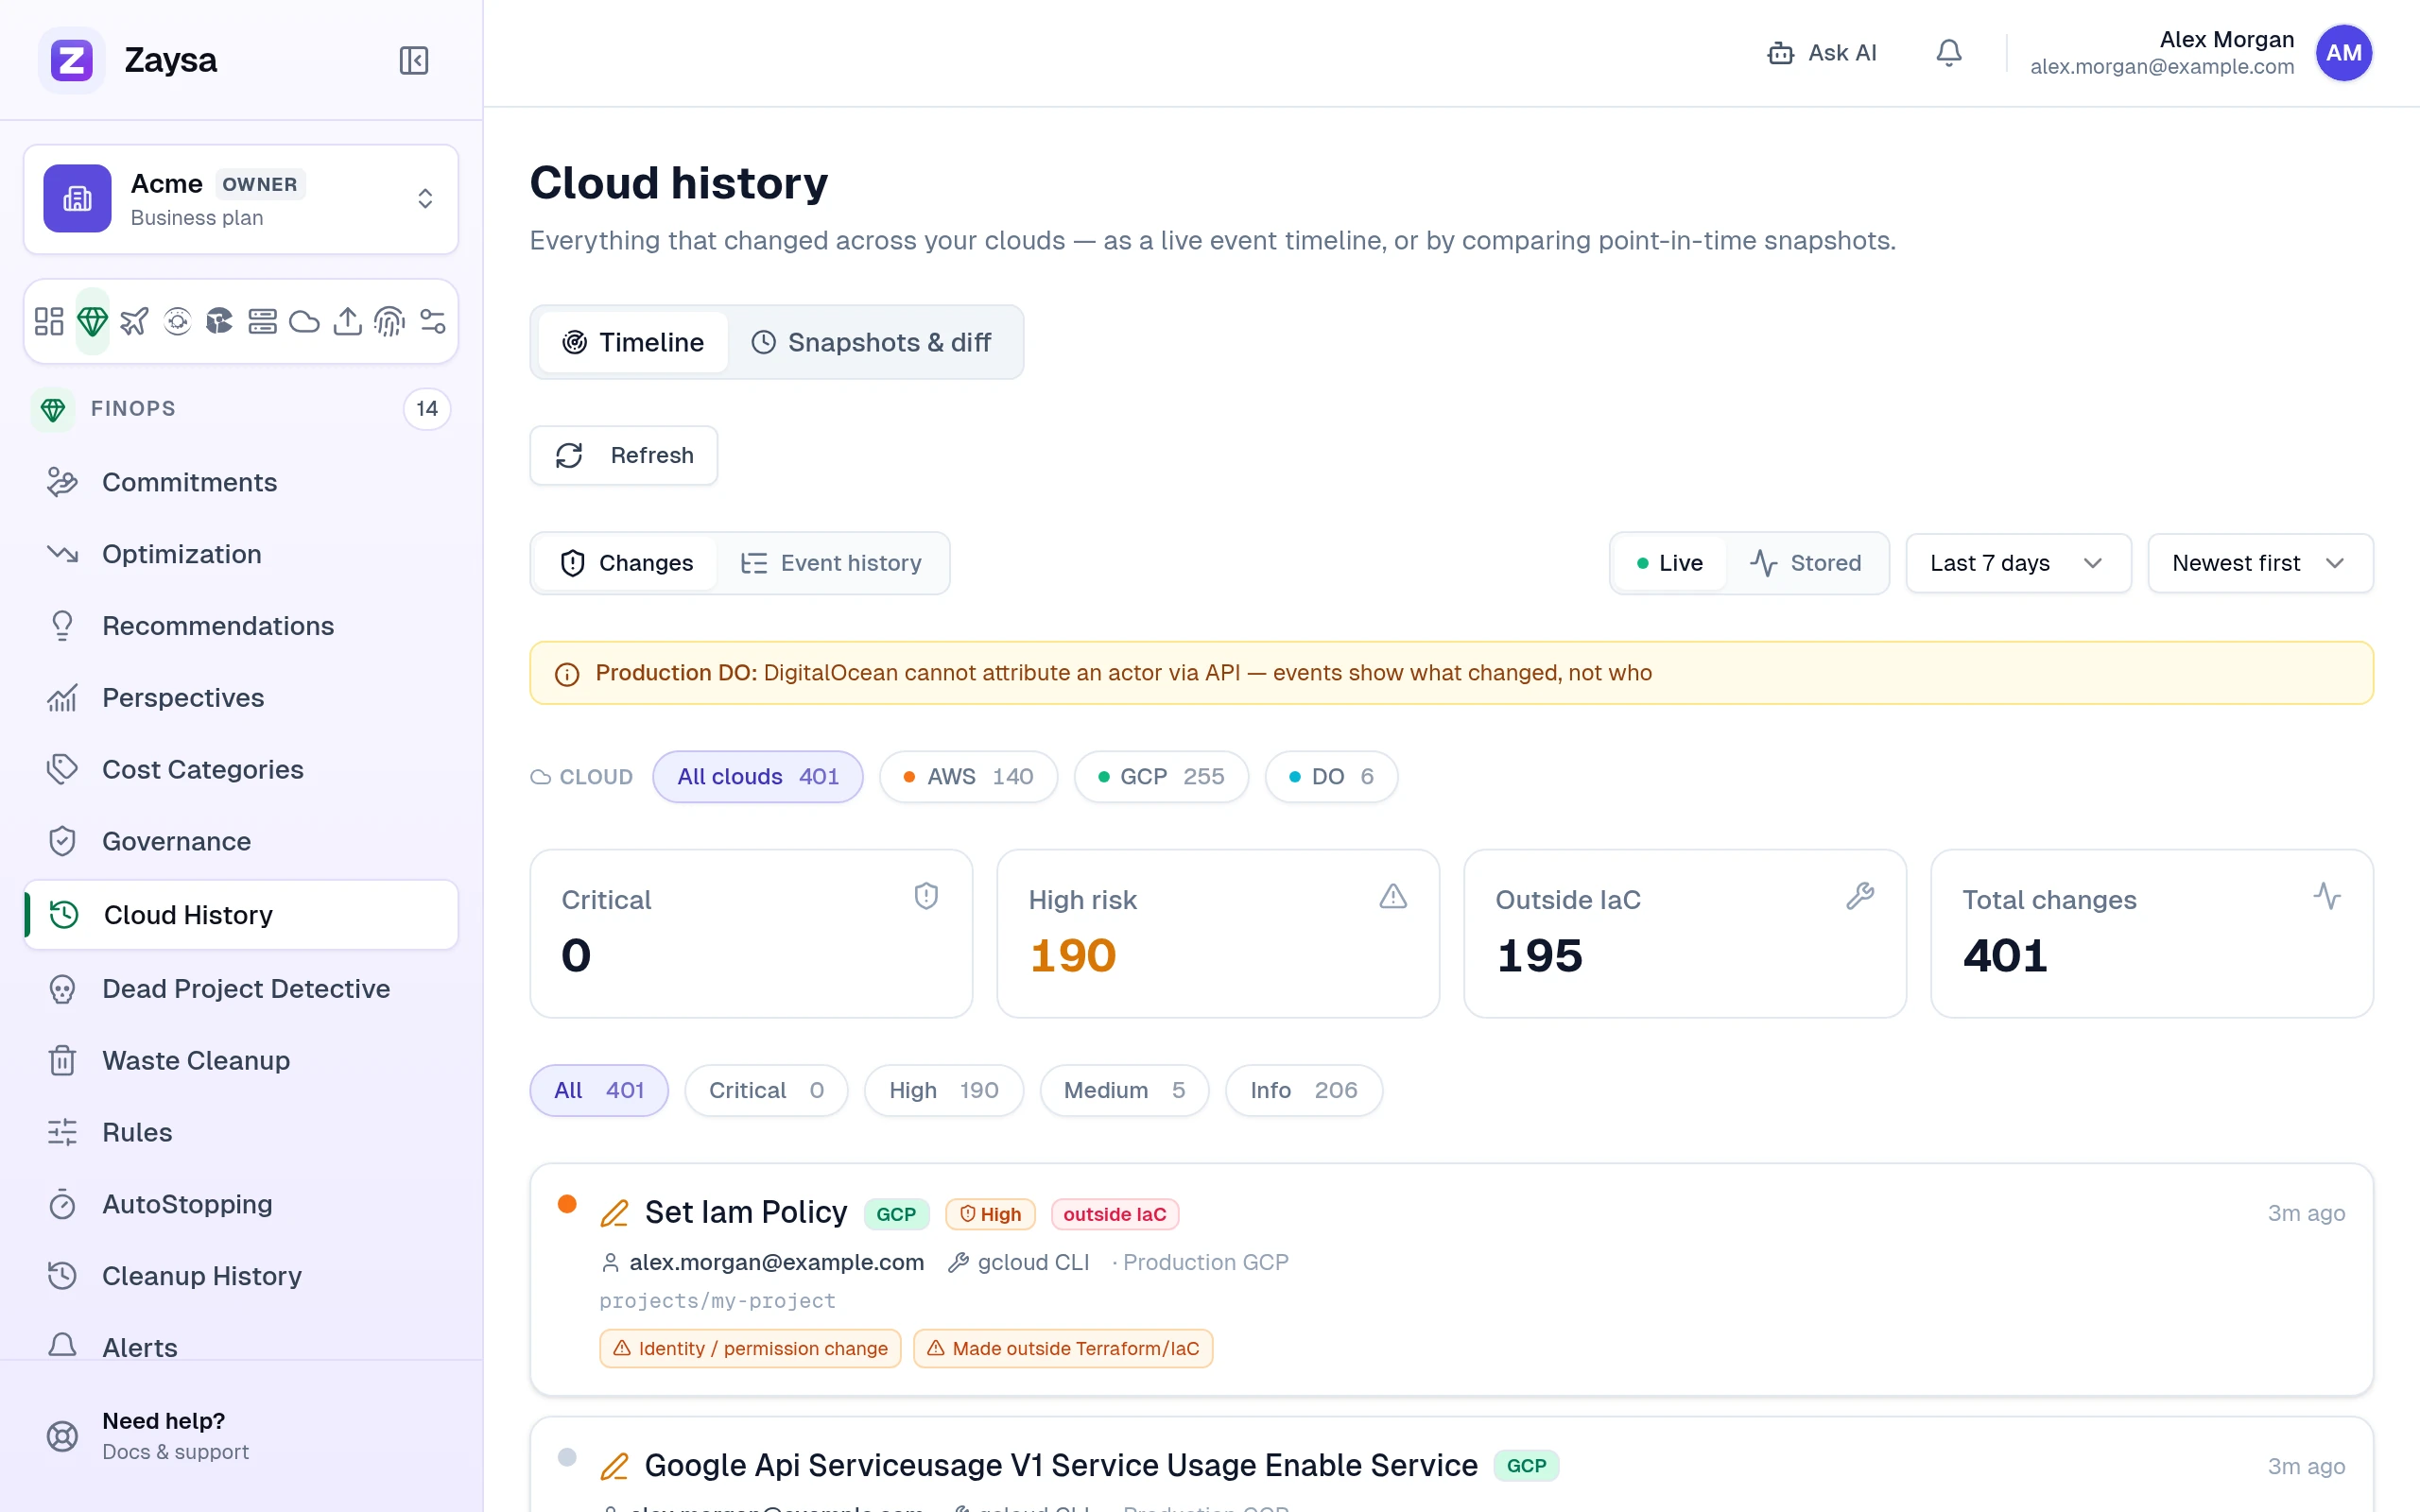Select the All 401 severity filter
The height and width of the screenshot is (1512, 2420).
click(x=599, y=1090)
